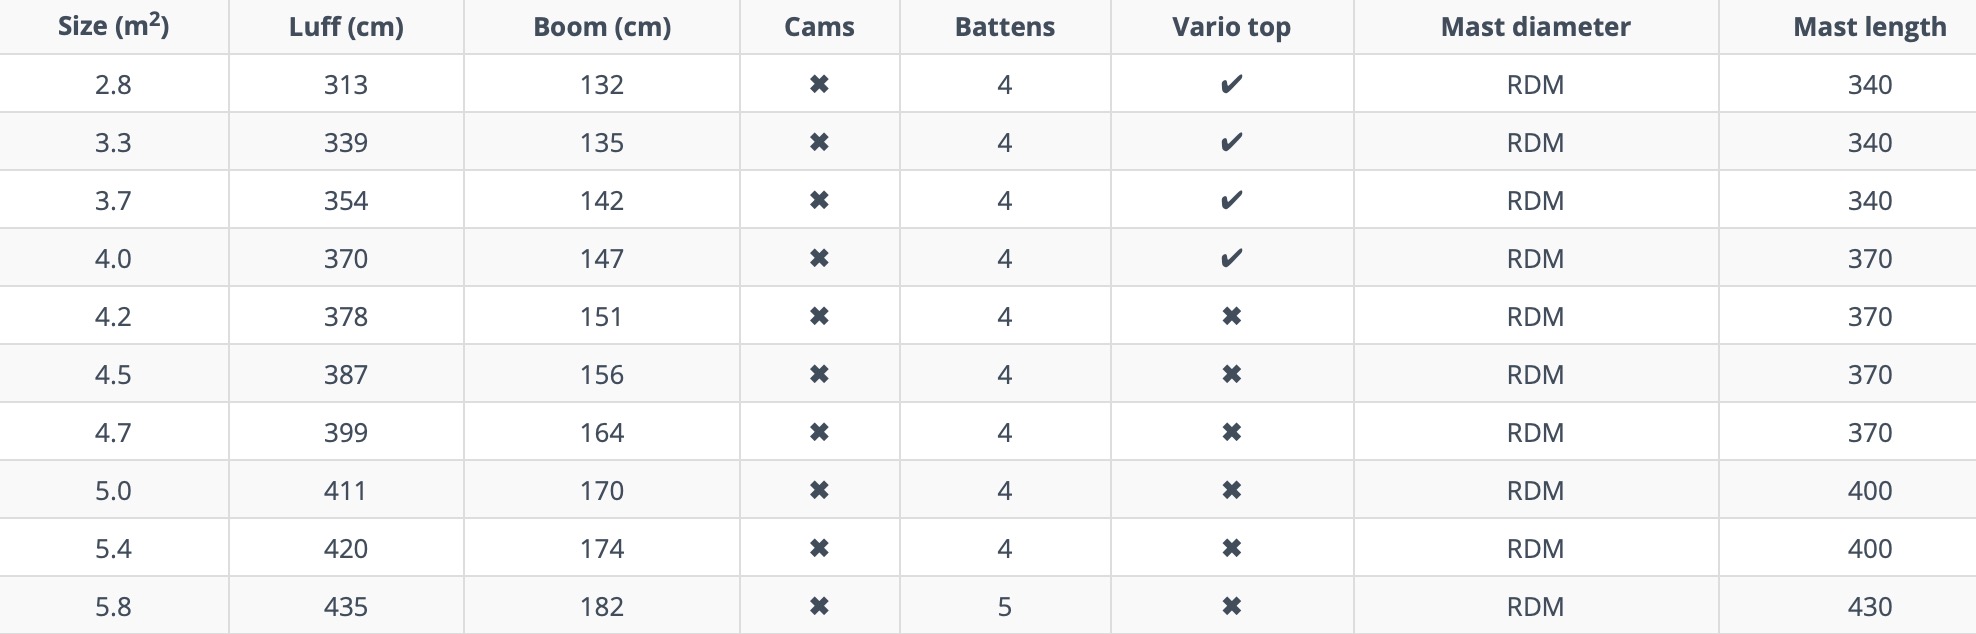
Task: Click the Vario top cross in the 4.2 row
Action: pos(1231,316)
